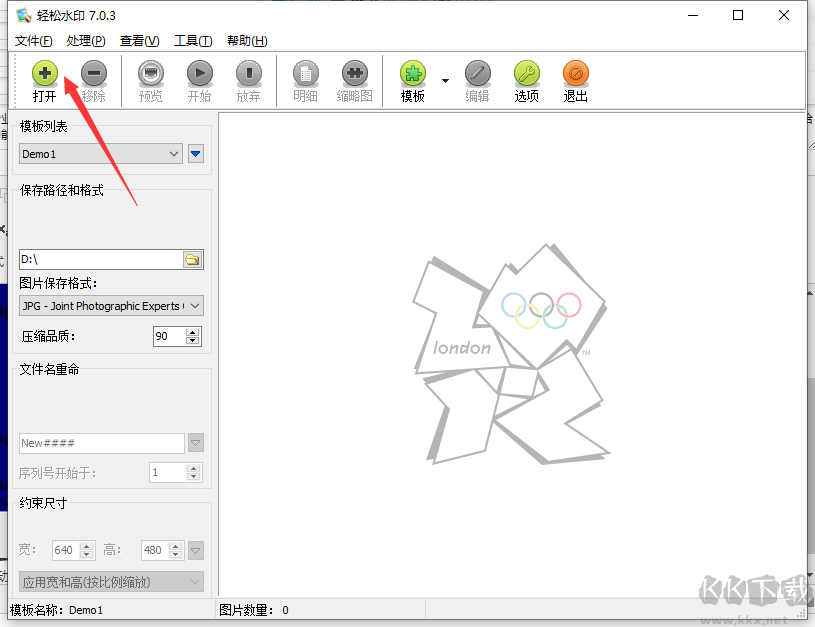Switch to 缩略图 (Thumbnail) view icon
The width and height of the screenshot is (815, 627).
(354, 74)
